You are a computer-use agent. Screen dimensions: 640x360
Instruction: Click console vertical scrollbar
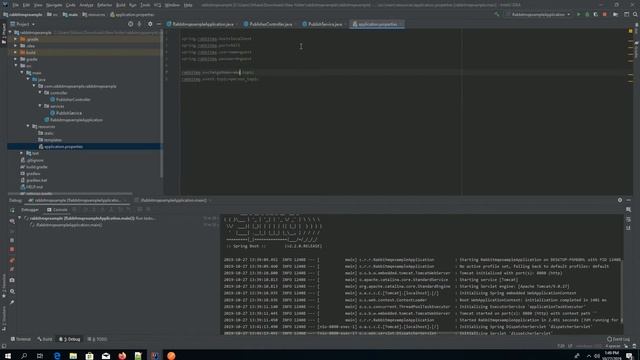(x=622, y=292)
